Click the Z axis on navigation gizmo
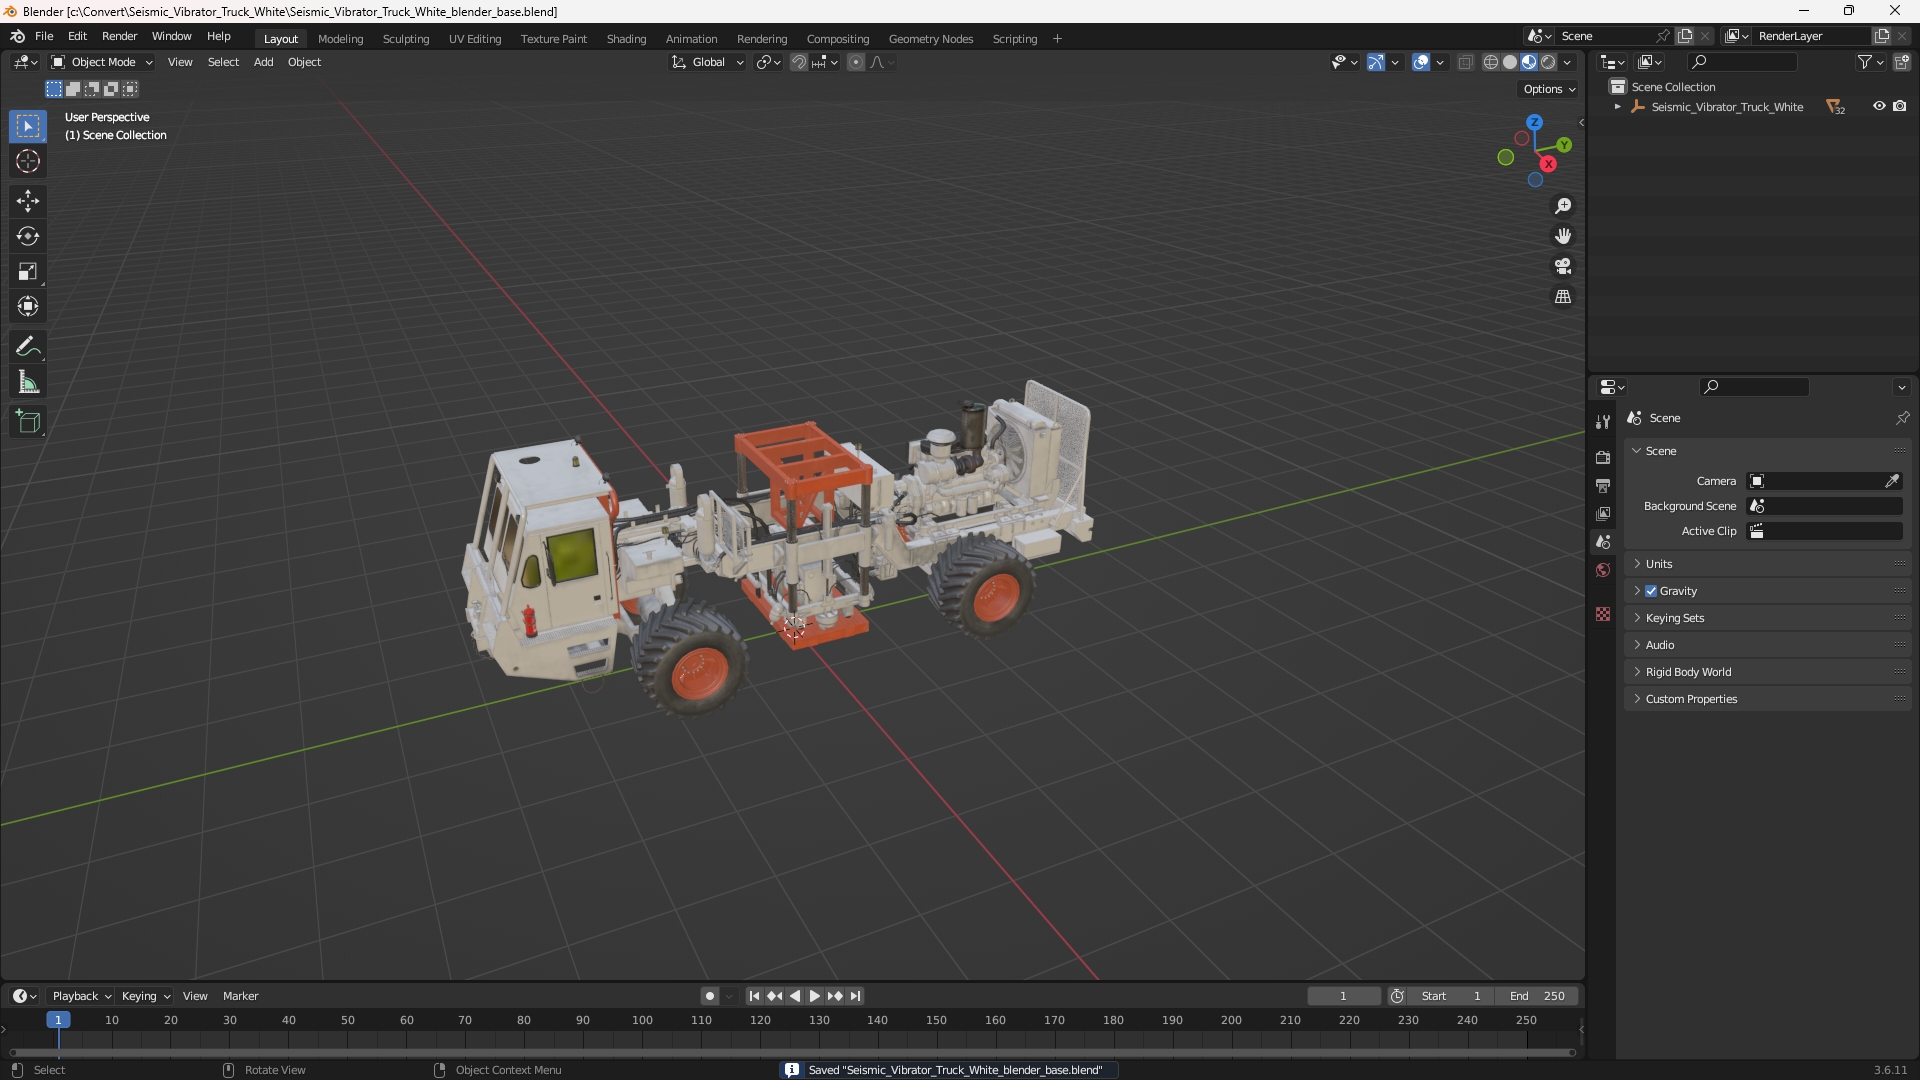This screenshot has height=1080, width=1920. coord(1534,122)
